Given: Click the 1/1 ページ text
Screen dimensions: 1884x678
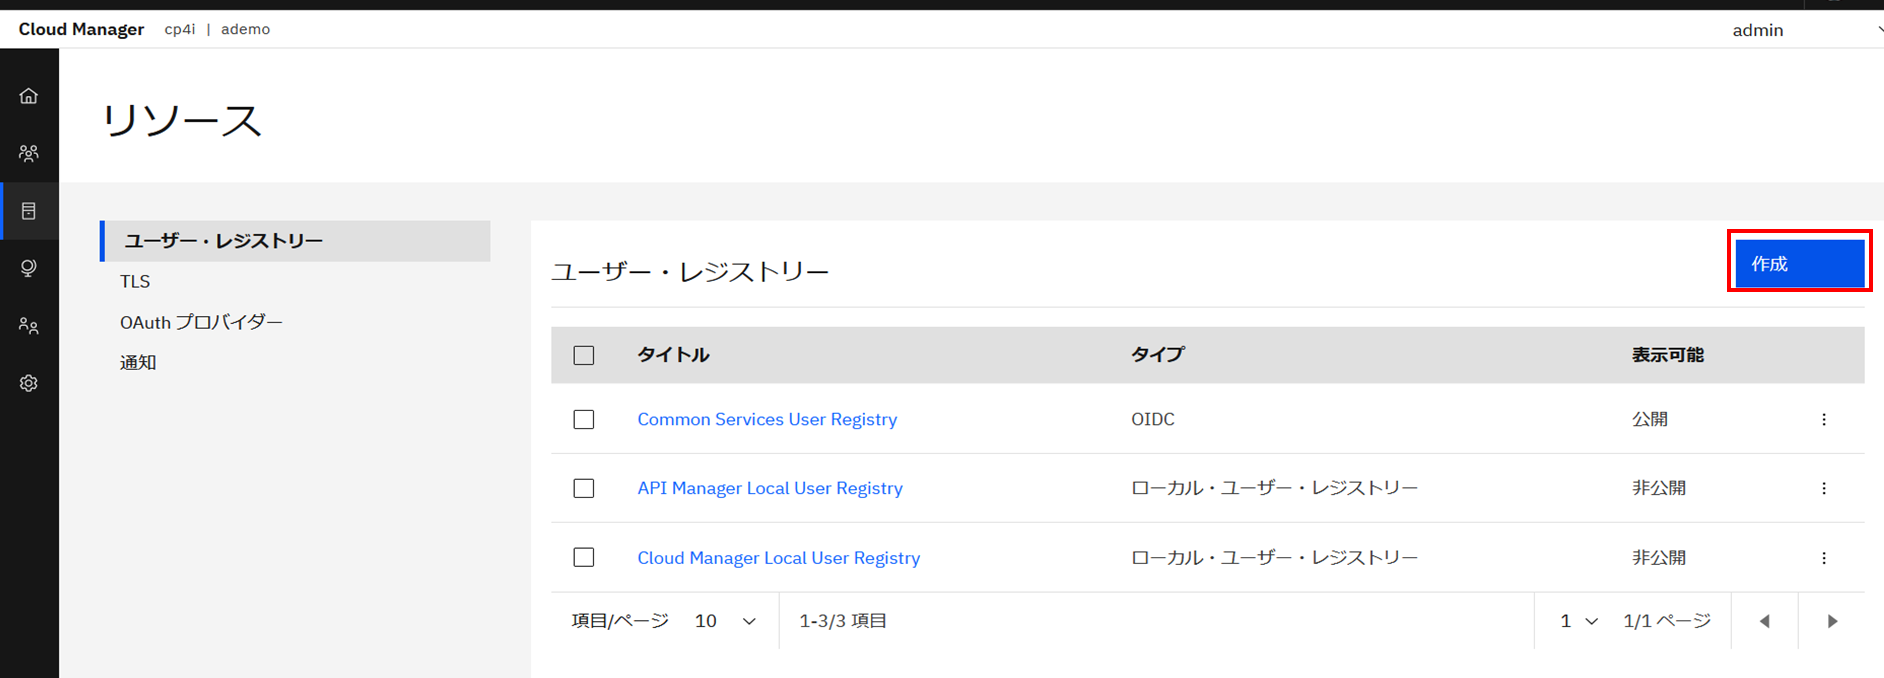Looking at the screenshot, I should click(x=1667, y=621).
